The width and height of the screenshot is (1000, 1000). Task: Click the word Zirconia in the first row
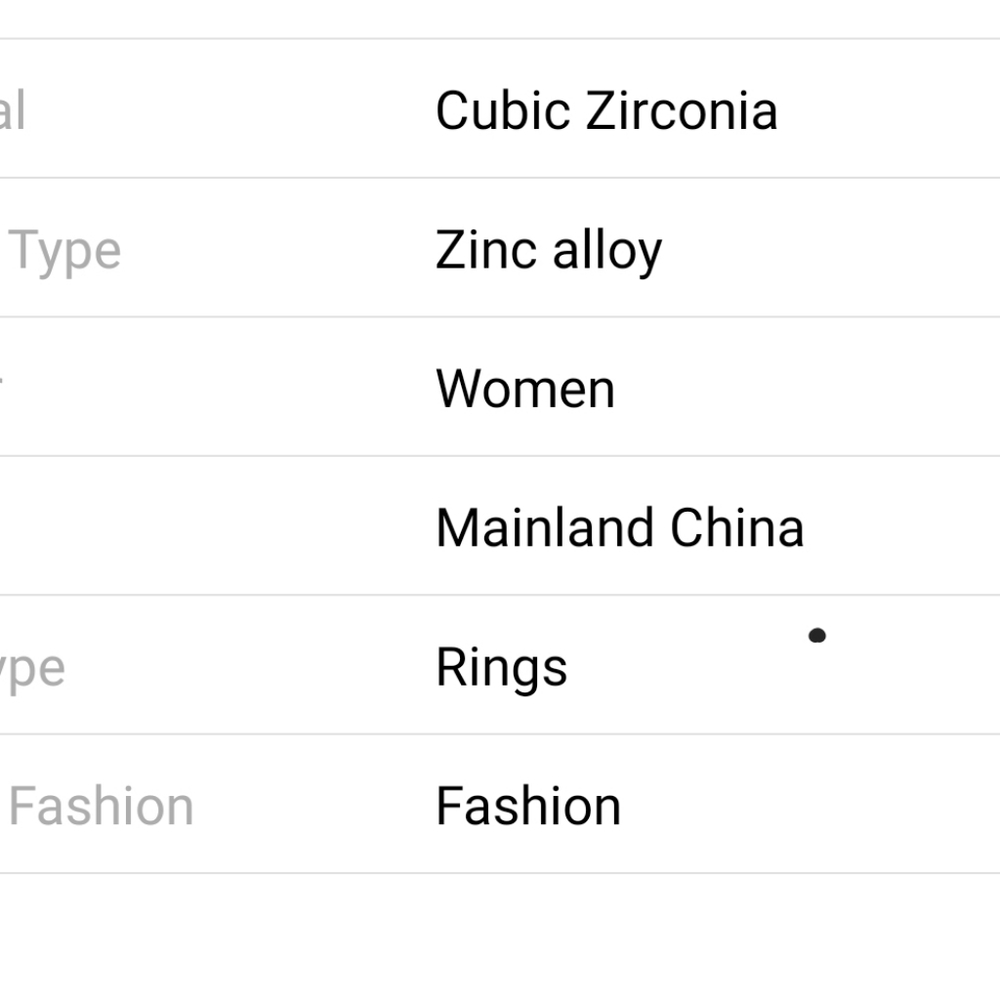681,110
